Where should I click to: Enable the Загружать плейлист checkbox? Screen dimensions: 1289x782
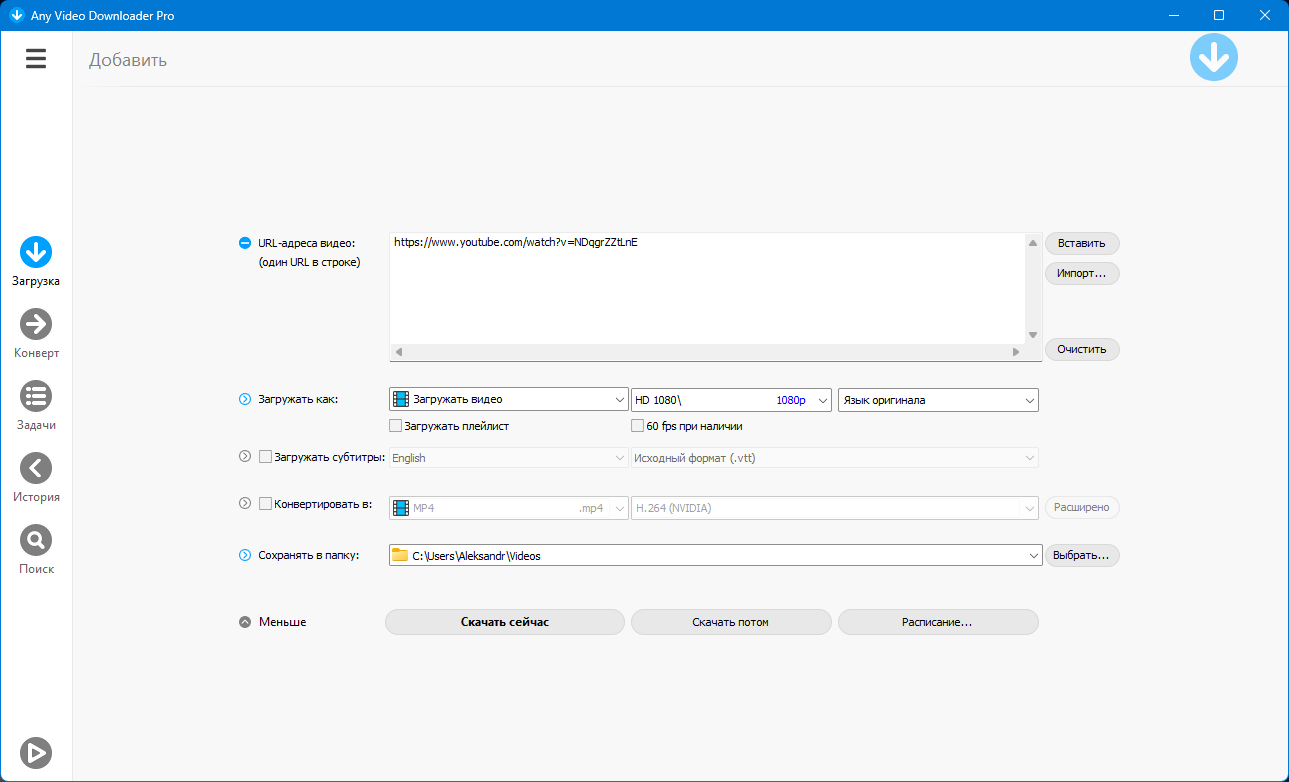396,426
